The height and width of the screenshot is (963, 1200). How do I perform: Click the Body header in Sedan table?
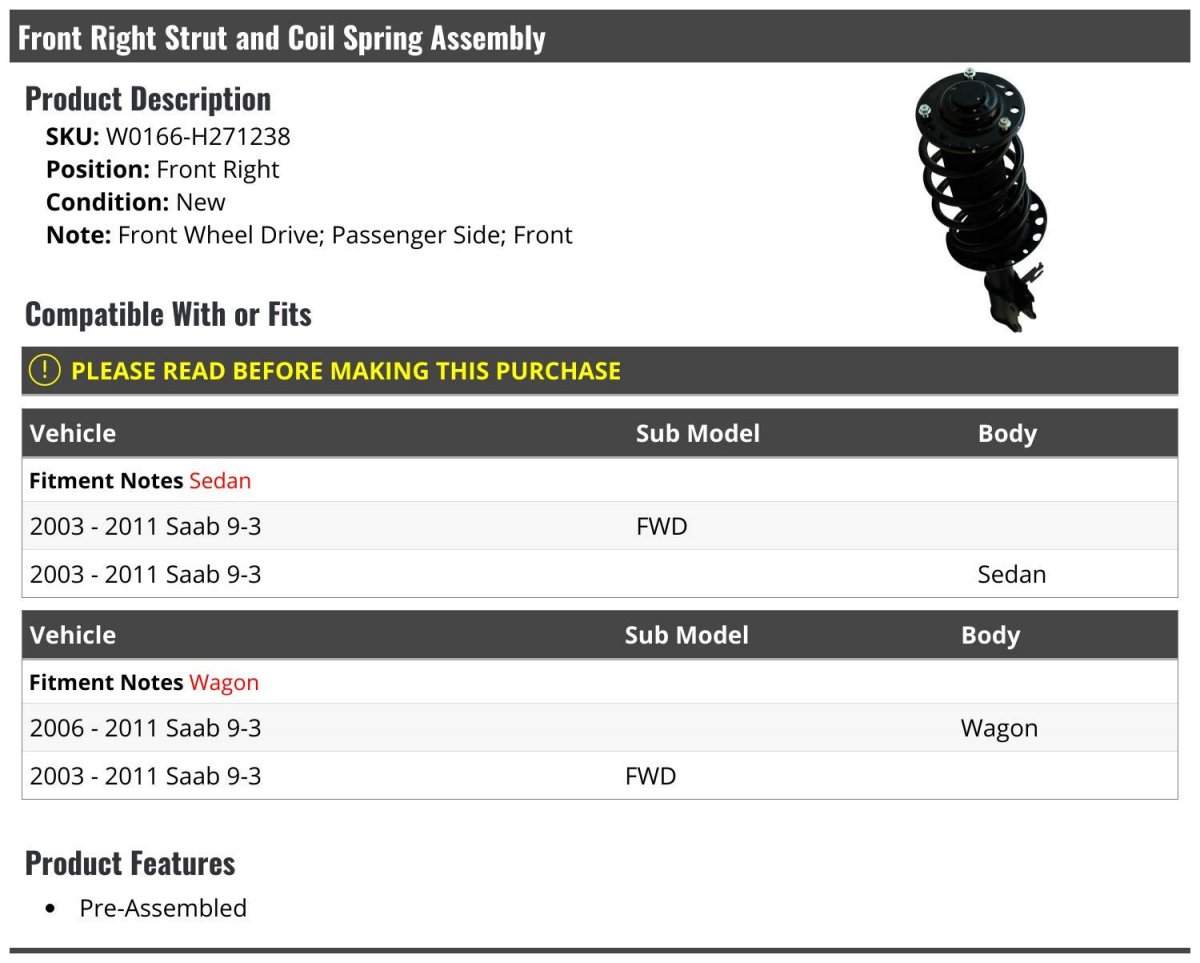[x=1007, y=434]
